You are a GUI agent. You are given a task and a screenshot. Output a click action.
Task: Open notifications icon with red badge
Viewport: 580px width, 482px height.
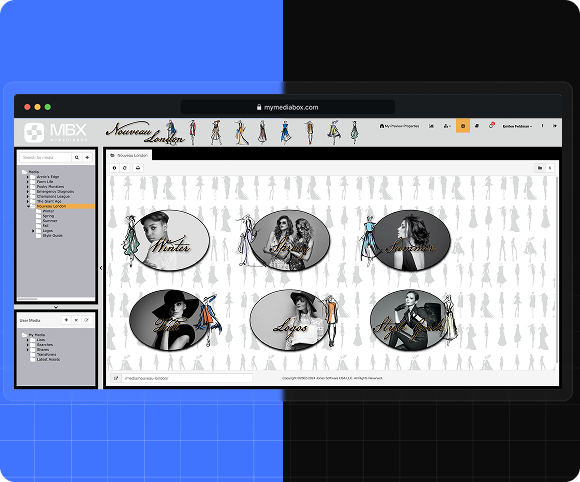pos(492,125)
